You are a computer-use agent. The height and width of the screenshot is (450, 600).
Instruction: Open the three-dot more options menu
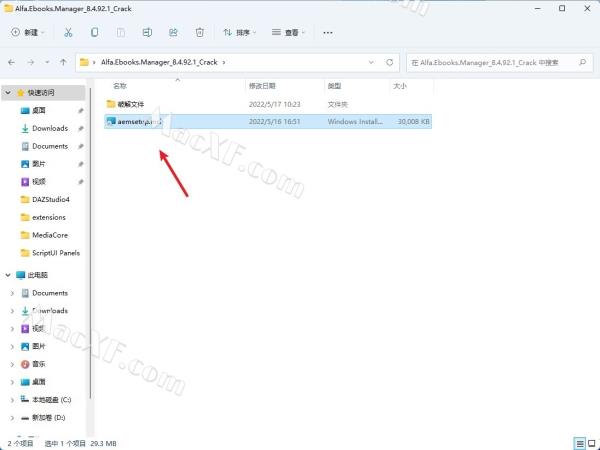(x=328, y=32)
